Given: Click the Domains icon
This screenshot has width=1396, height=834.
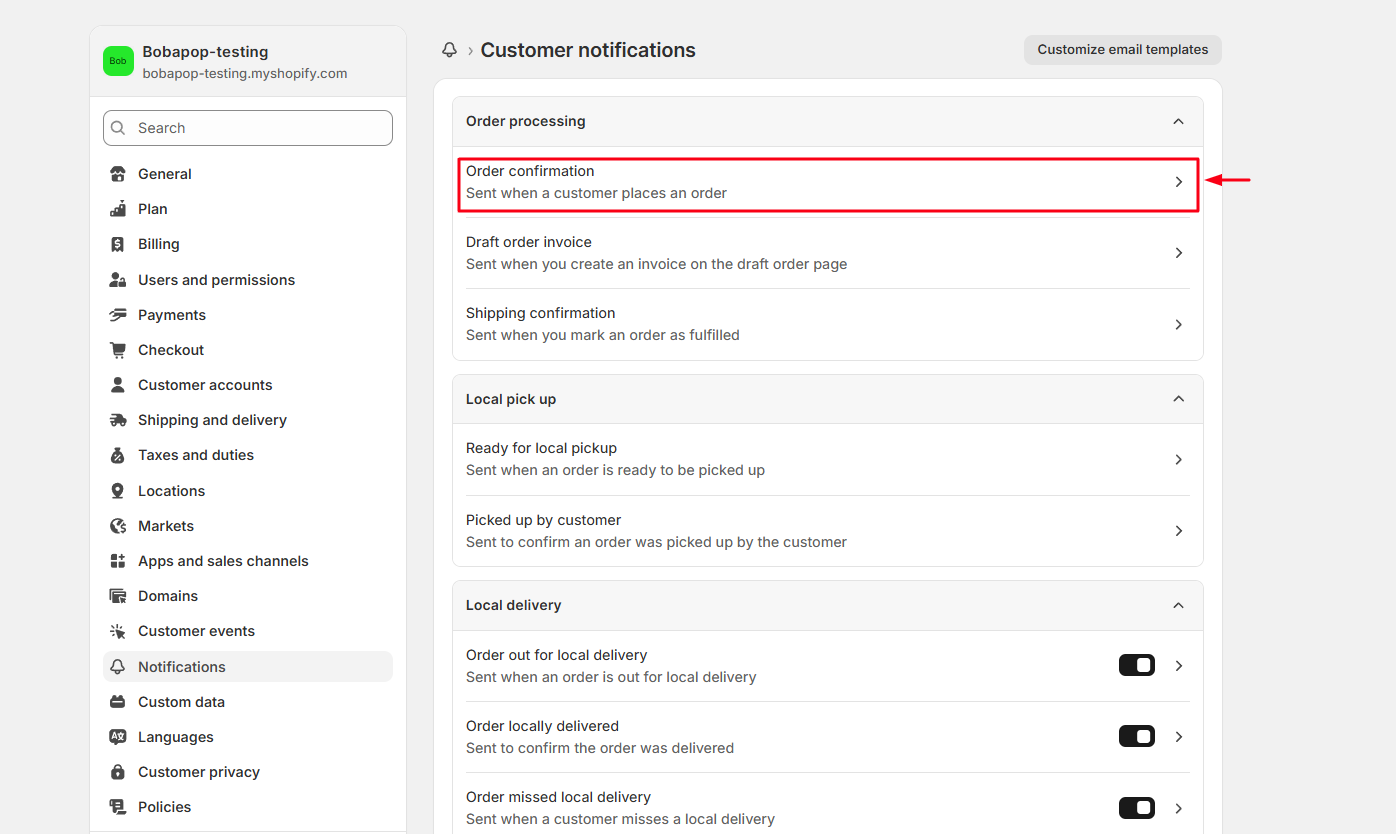Looking at the screenshot, I should coord(118,596).
